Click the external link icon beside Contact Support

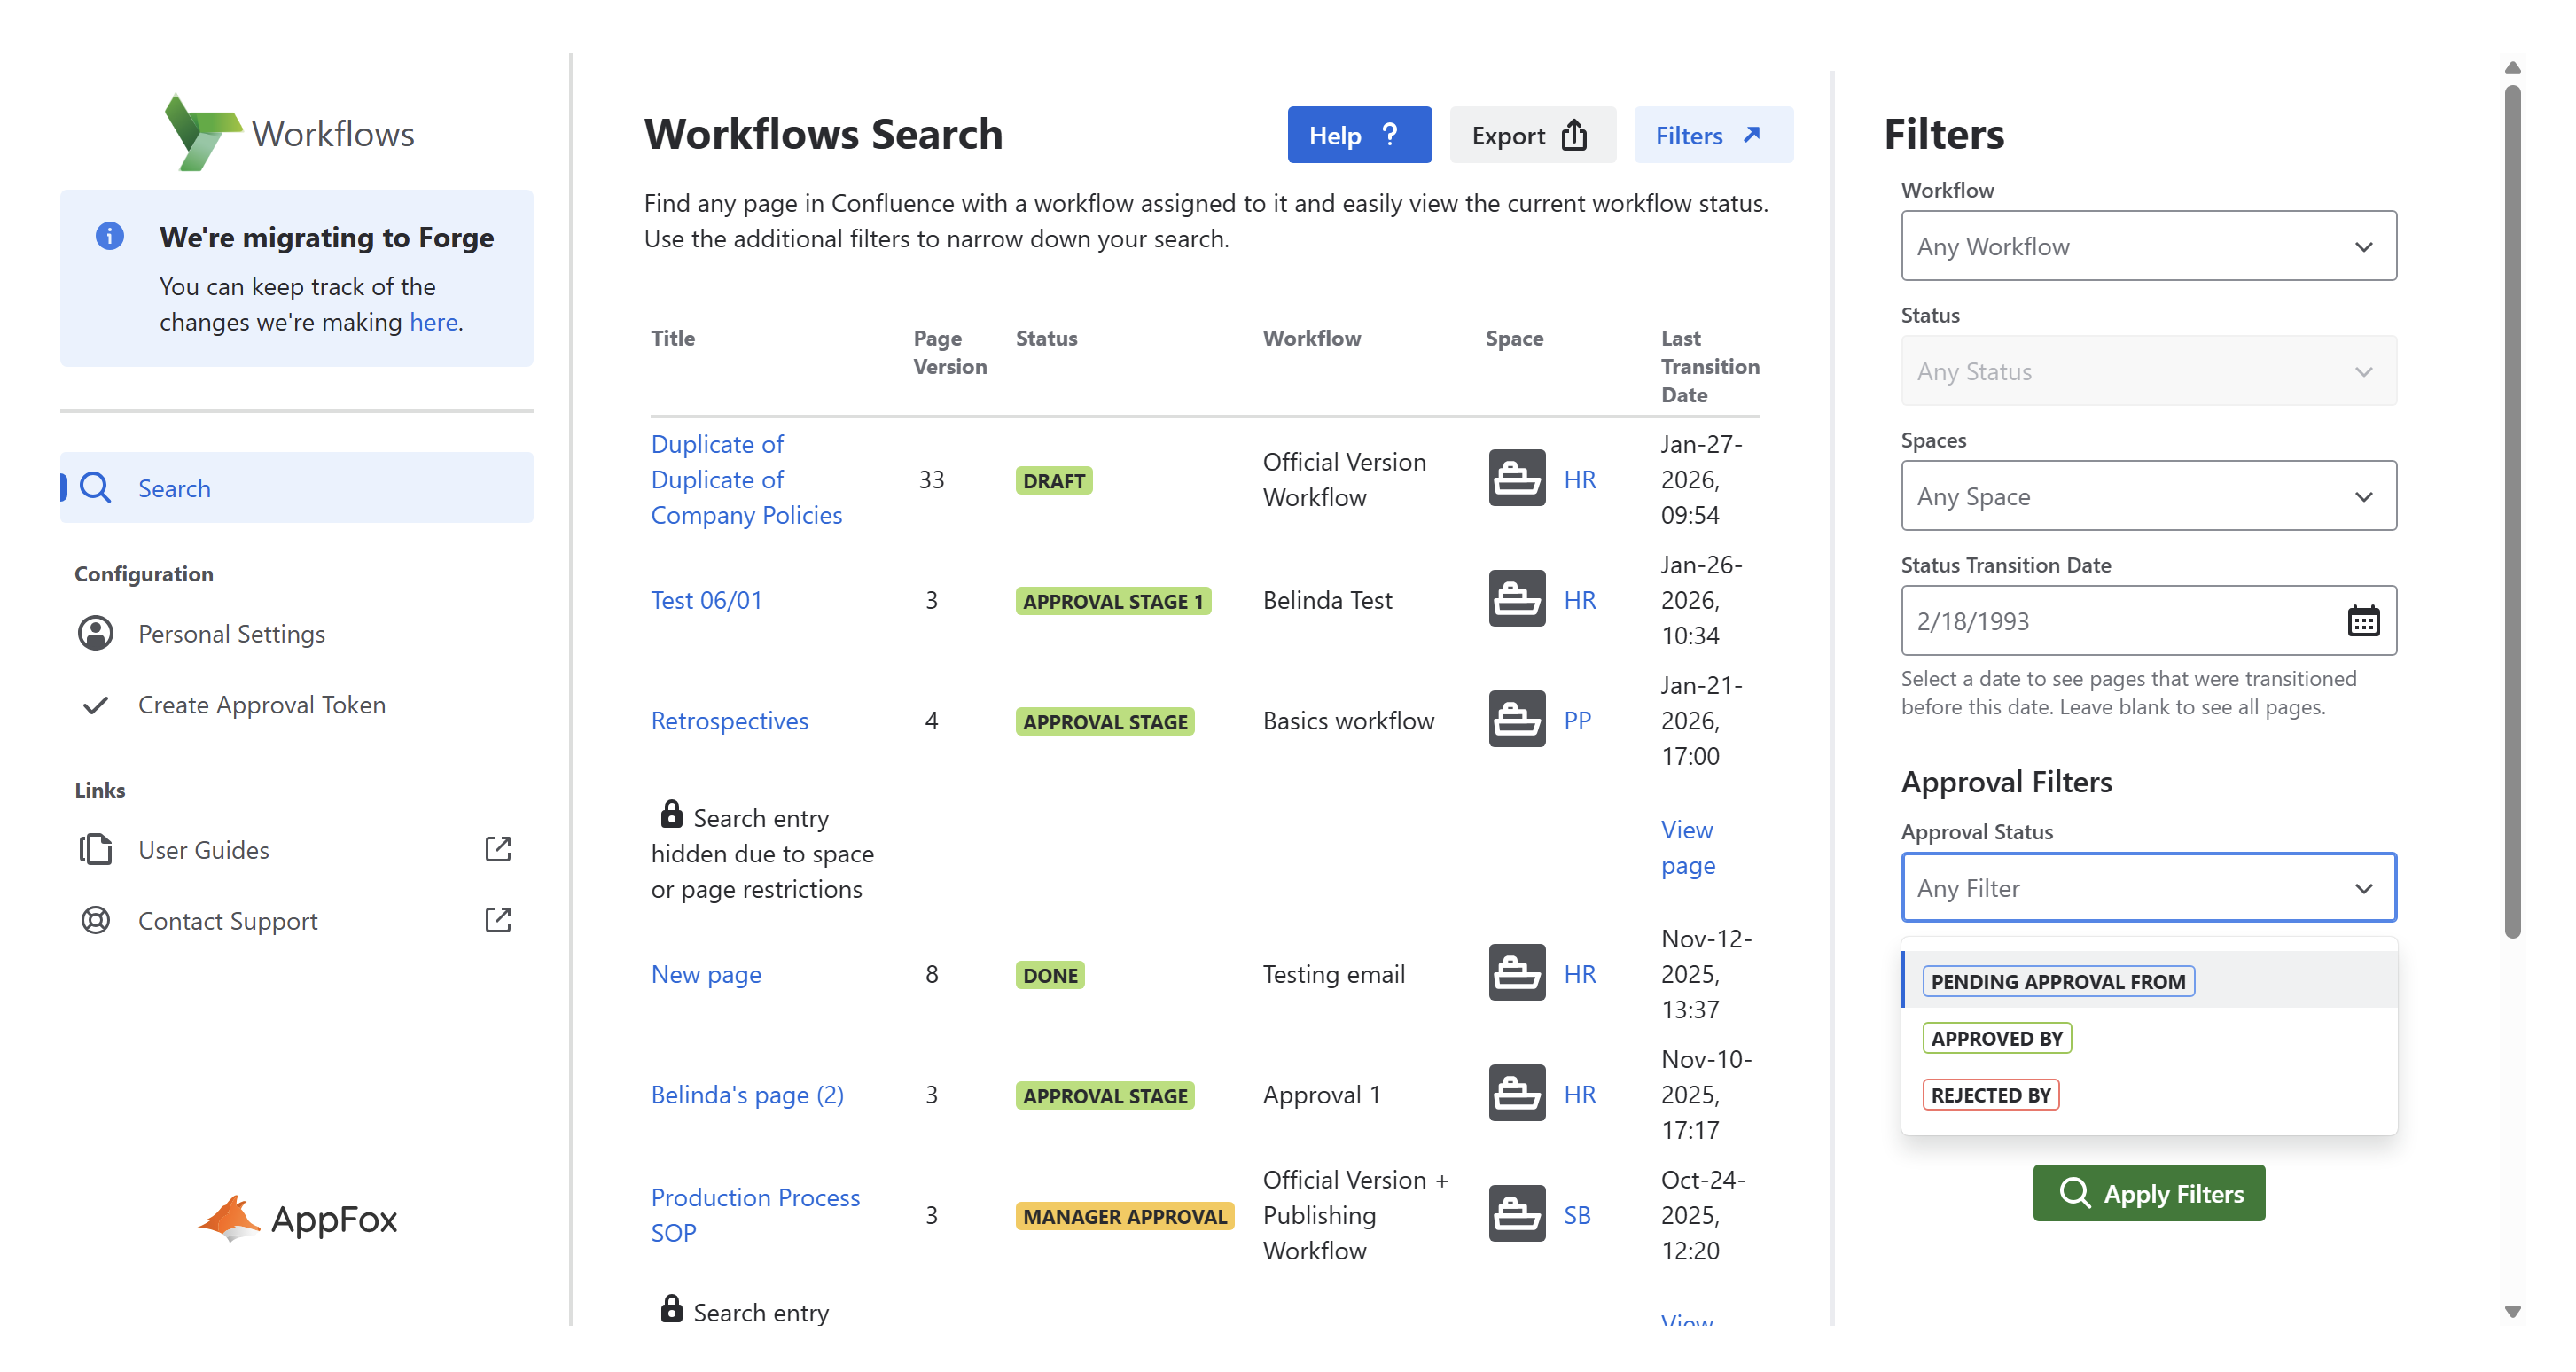coord(497,920)
